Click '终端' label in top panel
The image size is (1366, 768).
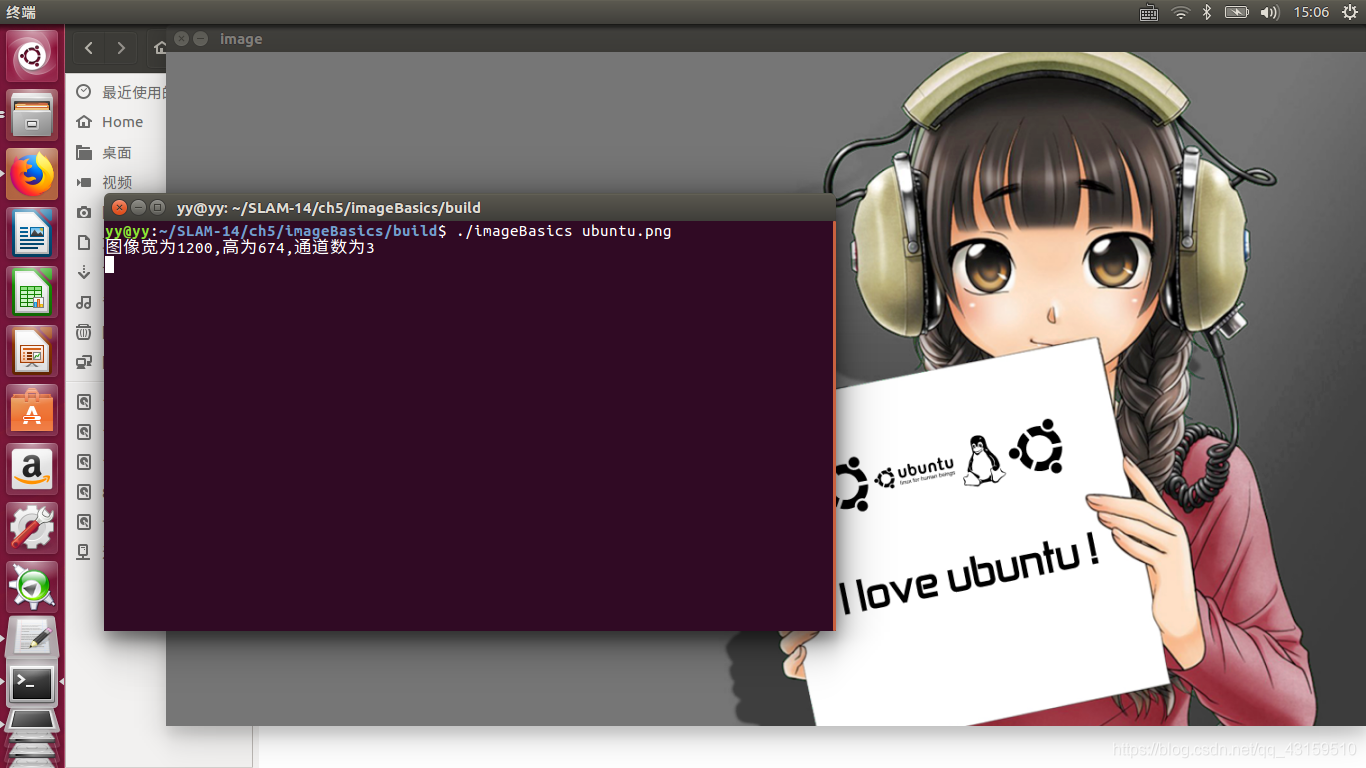pos(21,12)
